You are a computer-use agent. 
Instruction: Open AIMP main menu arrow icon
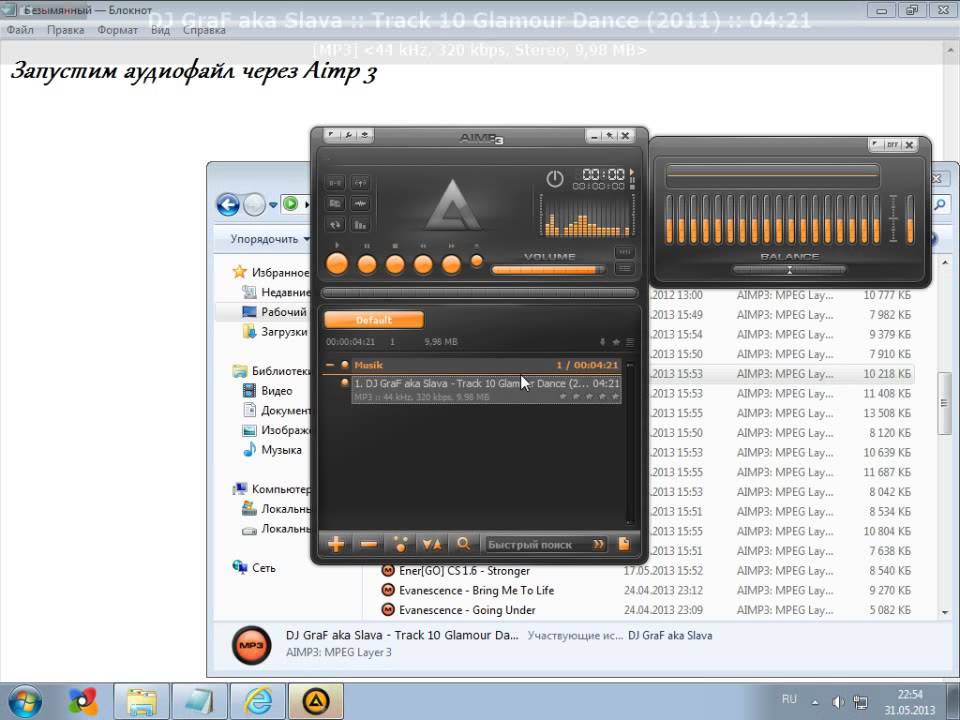[331, 135]
